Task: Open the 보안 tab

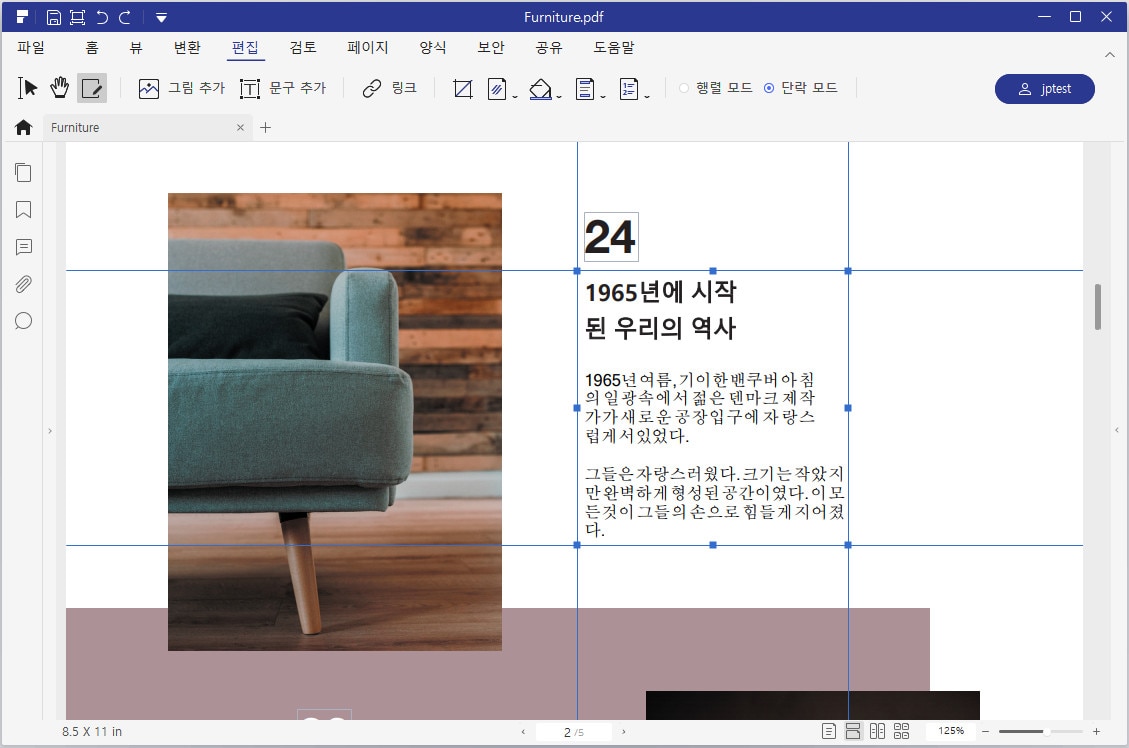Action: [491, 48]
